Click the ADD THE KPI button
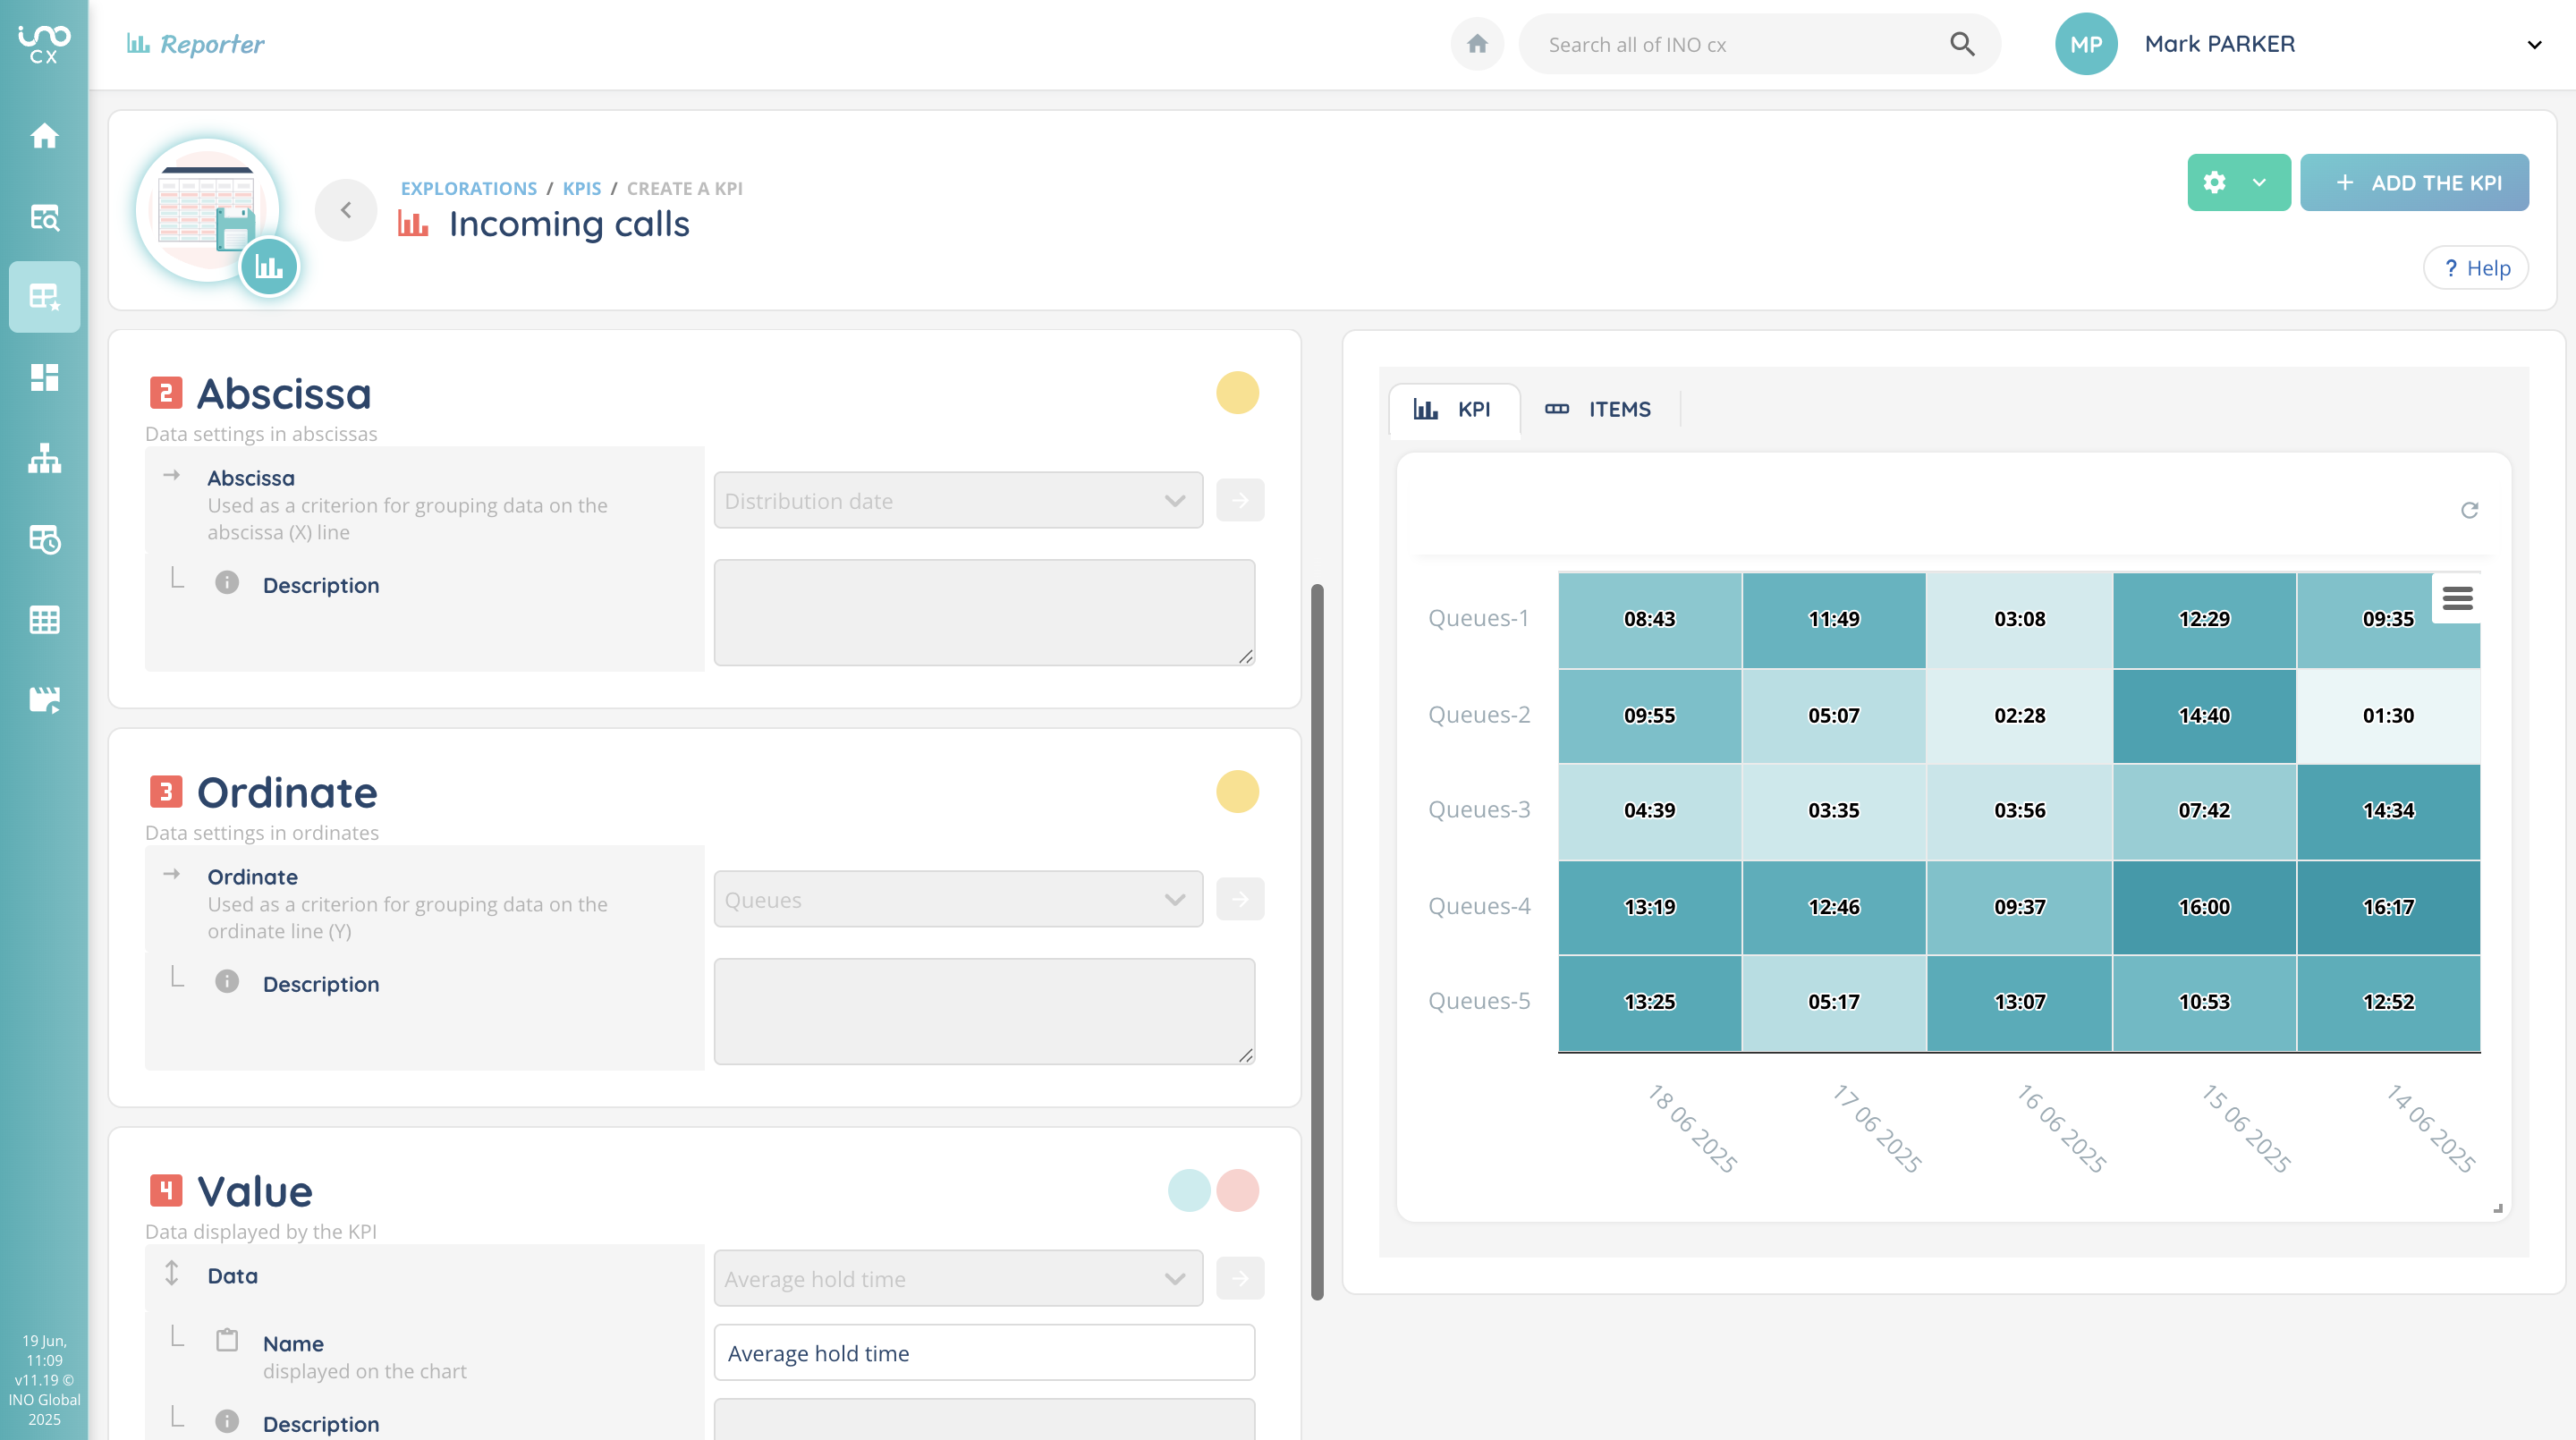Viewport: 2576px width, 1440px height. click(2414, 182)
